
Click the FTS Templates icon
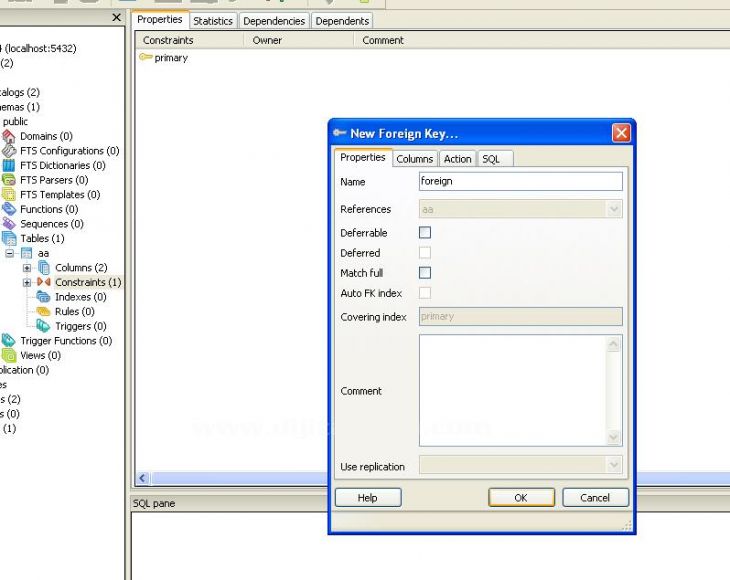click(9, 195)
